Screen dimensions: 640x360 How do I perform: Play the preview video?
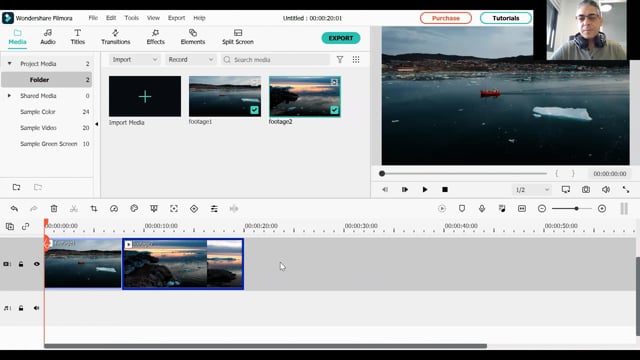click(x=425, y=189)
